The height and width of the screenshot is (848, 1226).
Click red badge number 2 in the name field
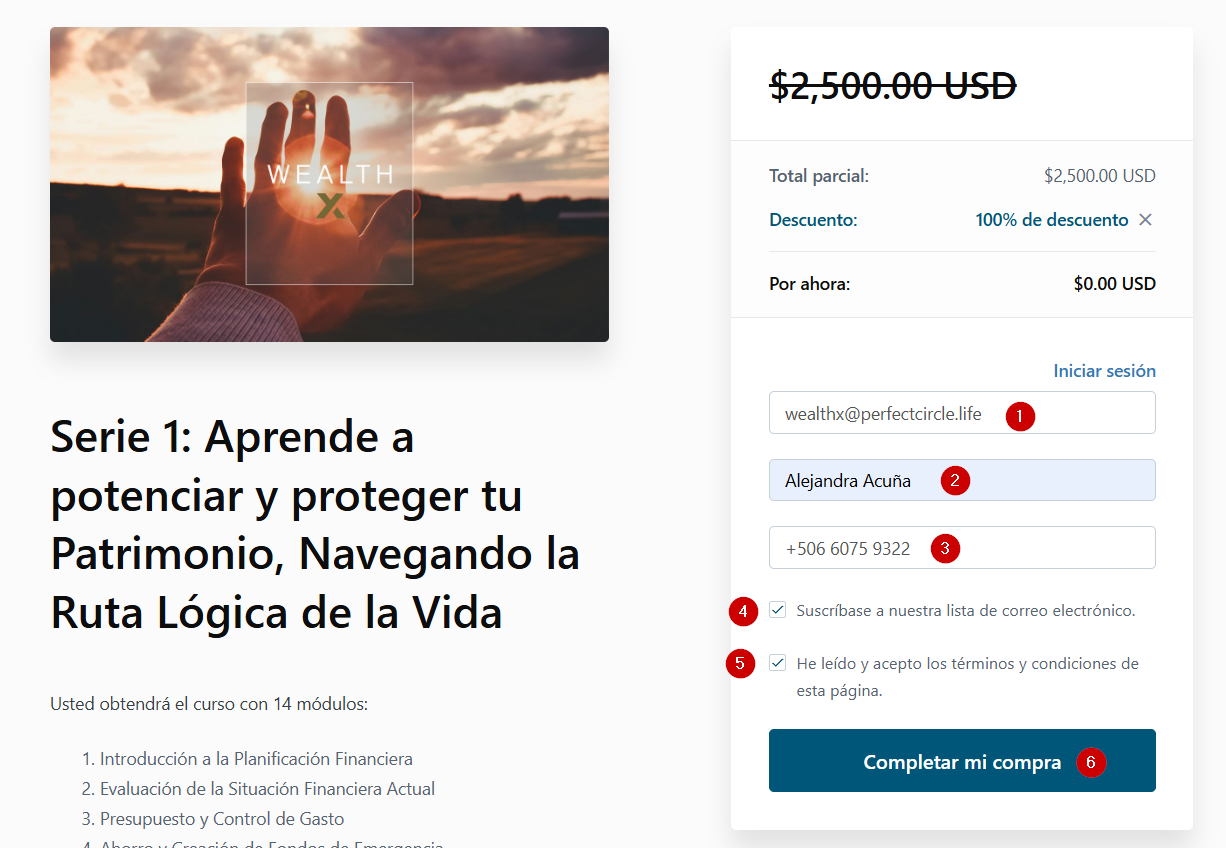955,481
